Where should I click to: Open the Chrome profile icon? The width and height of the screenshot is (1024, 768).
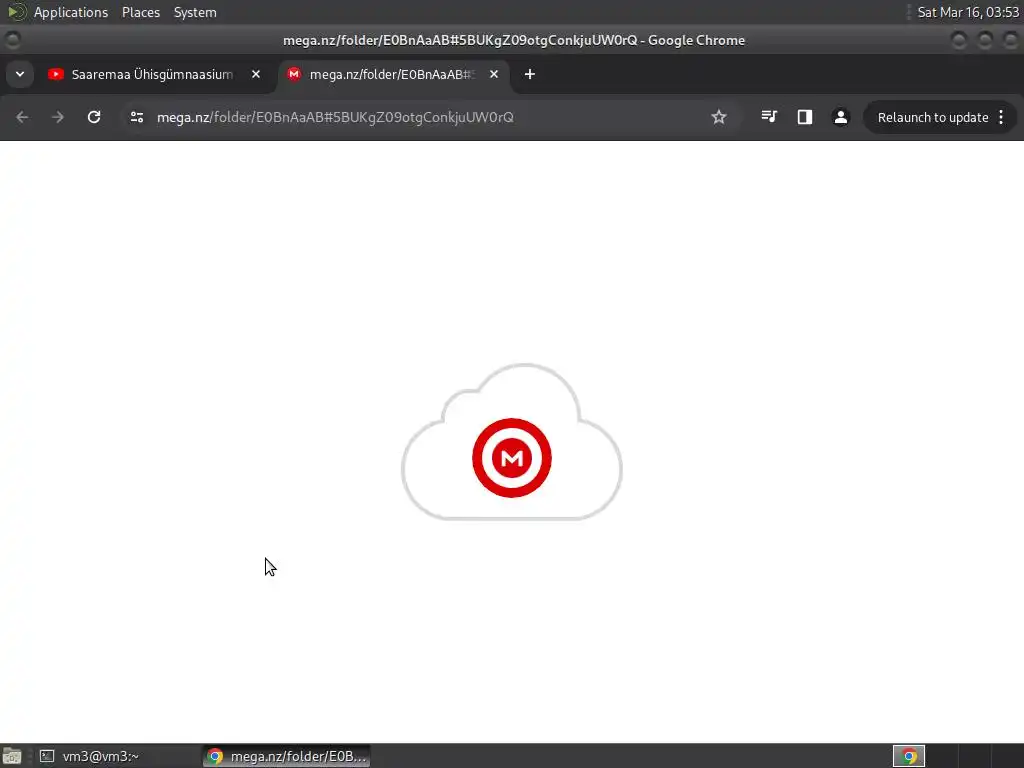(840, 117)
